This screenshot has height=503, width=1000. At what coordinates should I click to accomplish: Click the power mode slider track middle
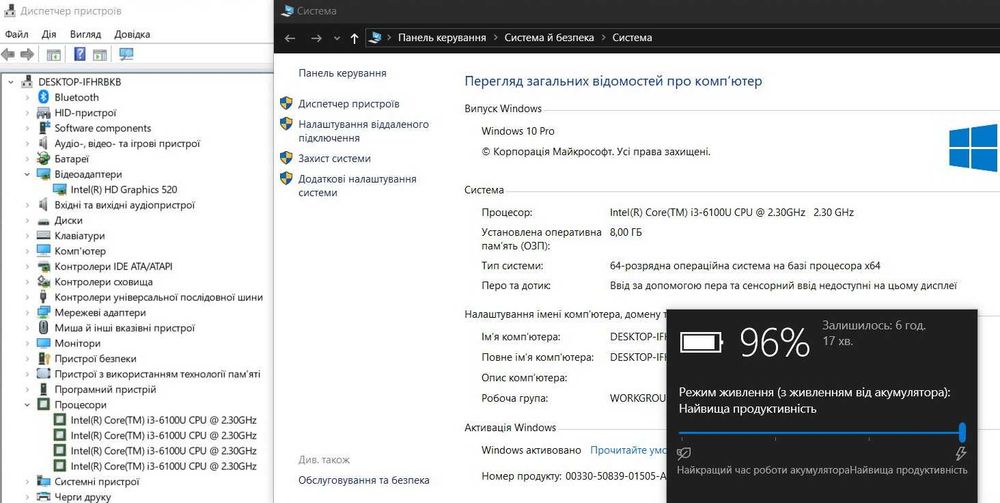[821, 432]
